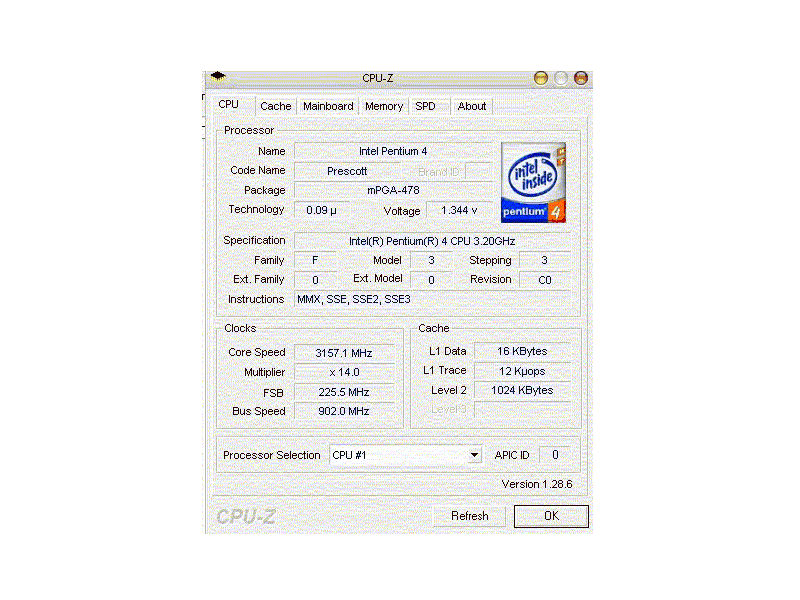Click the Technology value 0.09 µ
The width and height of the screenshot is (800, 600).
click(321, 210)
